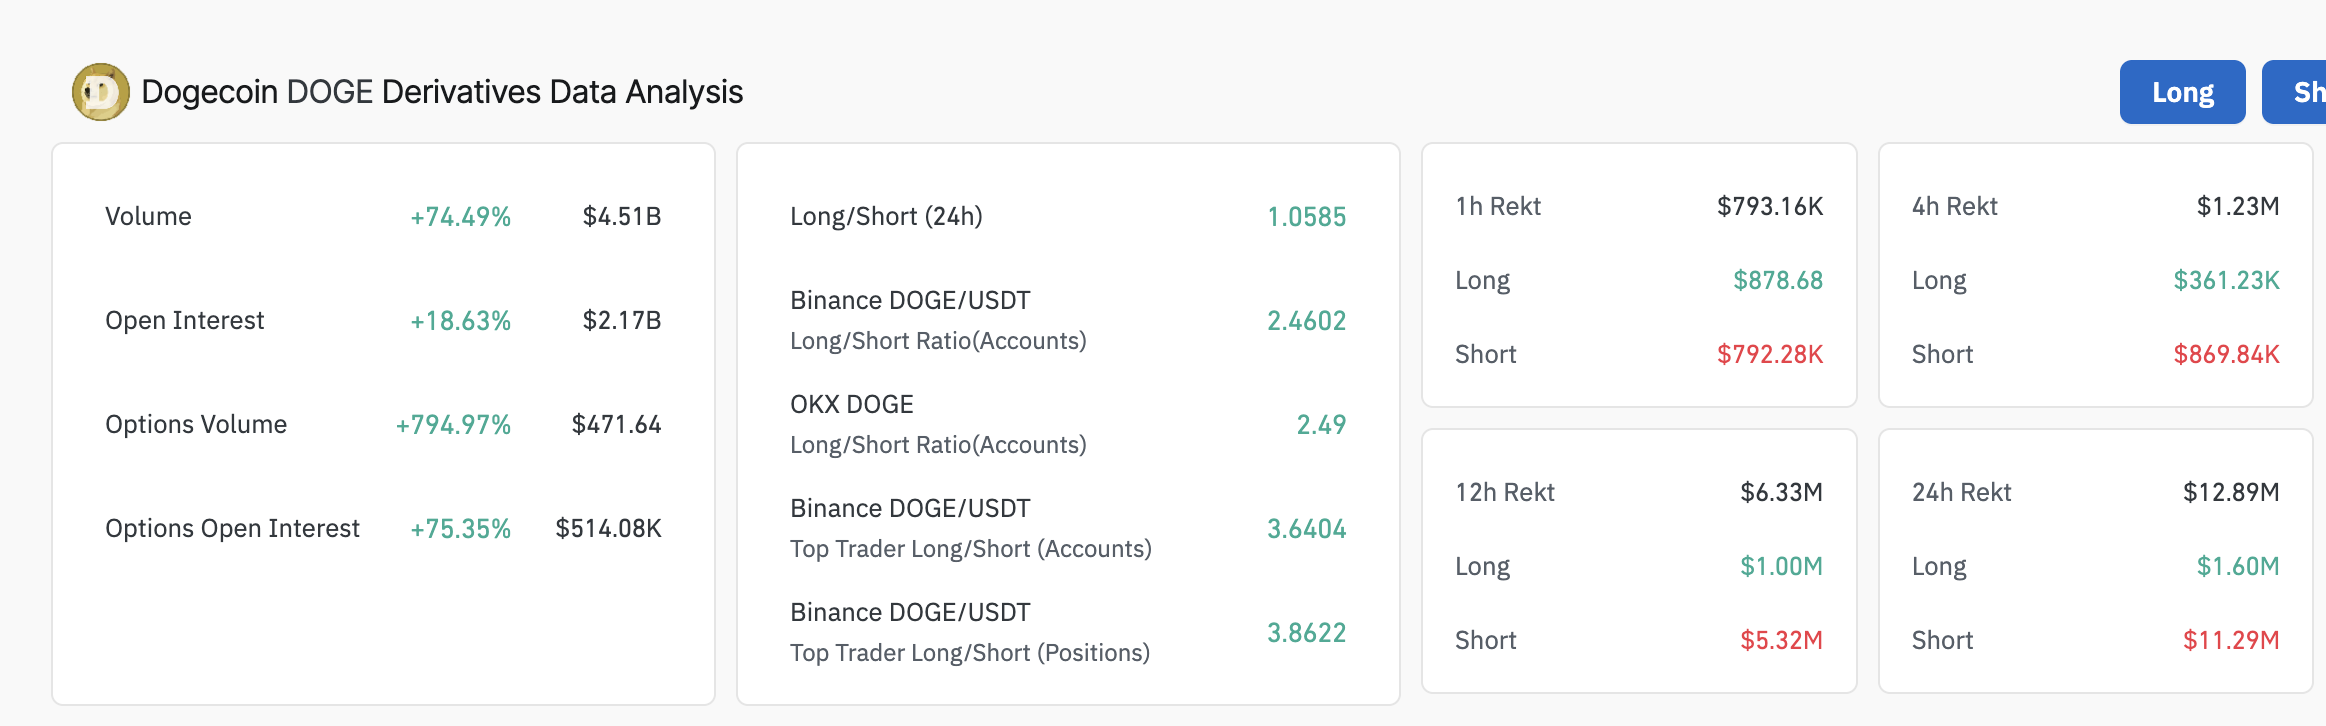The image size is (2326, 726).
Task: Click the Long/Short (24h) ratio 1.0585
Action: coord(1306,216)
